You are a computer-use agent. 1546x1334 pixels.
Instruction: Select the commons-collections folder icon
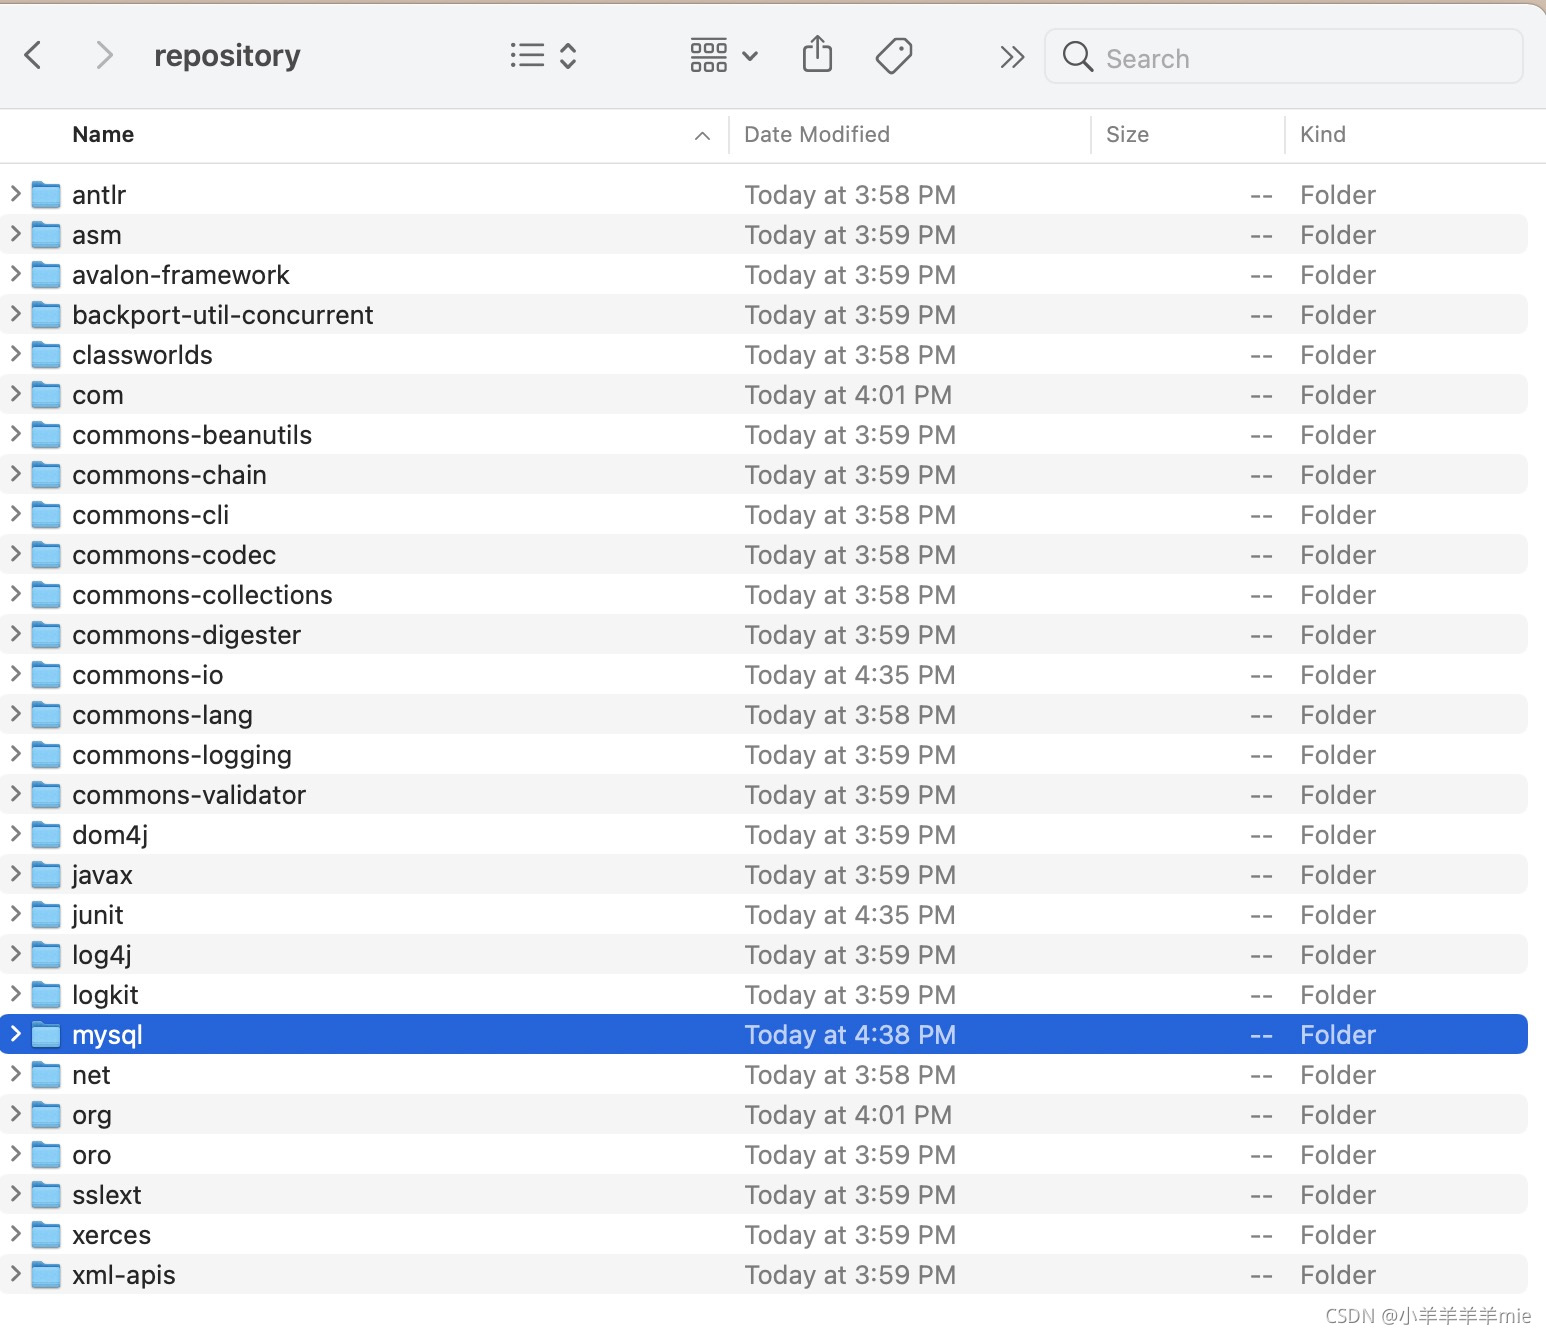click(46, 594)
